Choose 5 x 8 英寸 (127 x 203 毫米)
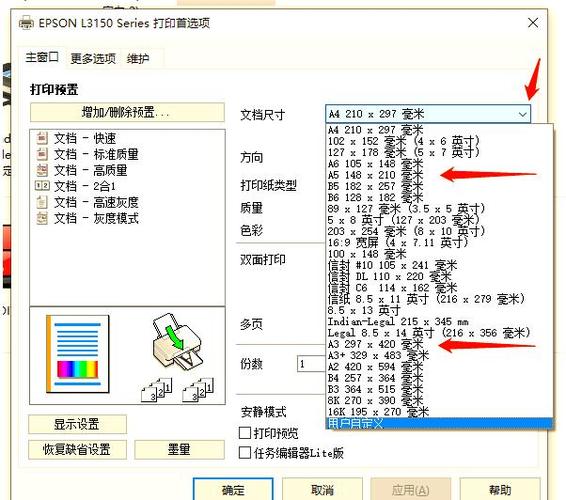Viewport: 566px width, 500px height. [439, 220]
